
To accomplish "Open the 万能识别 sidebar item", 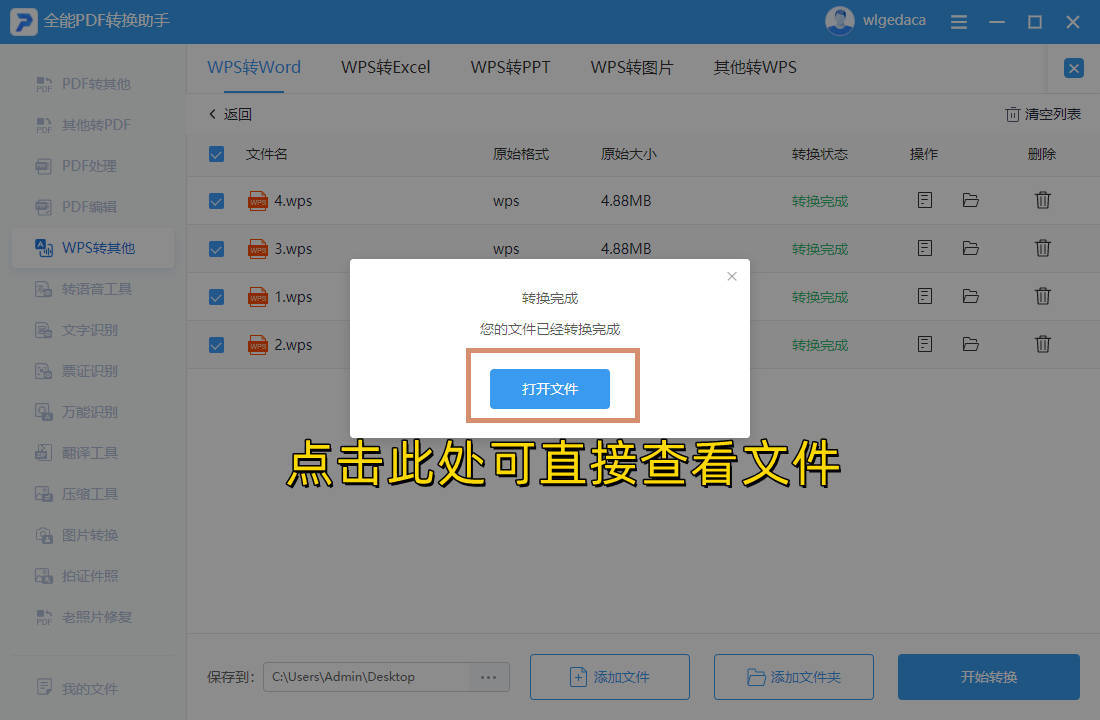I will click(x=76, y=412).
